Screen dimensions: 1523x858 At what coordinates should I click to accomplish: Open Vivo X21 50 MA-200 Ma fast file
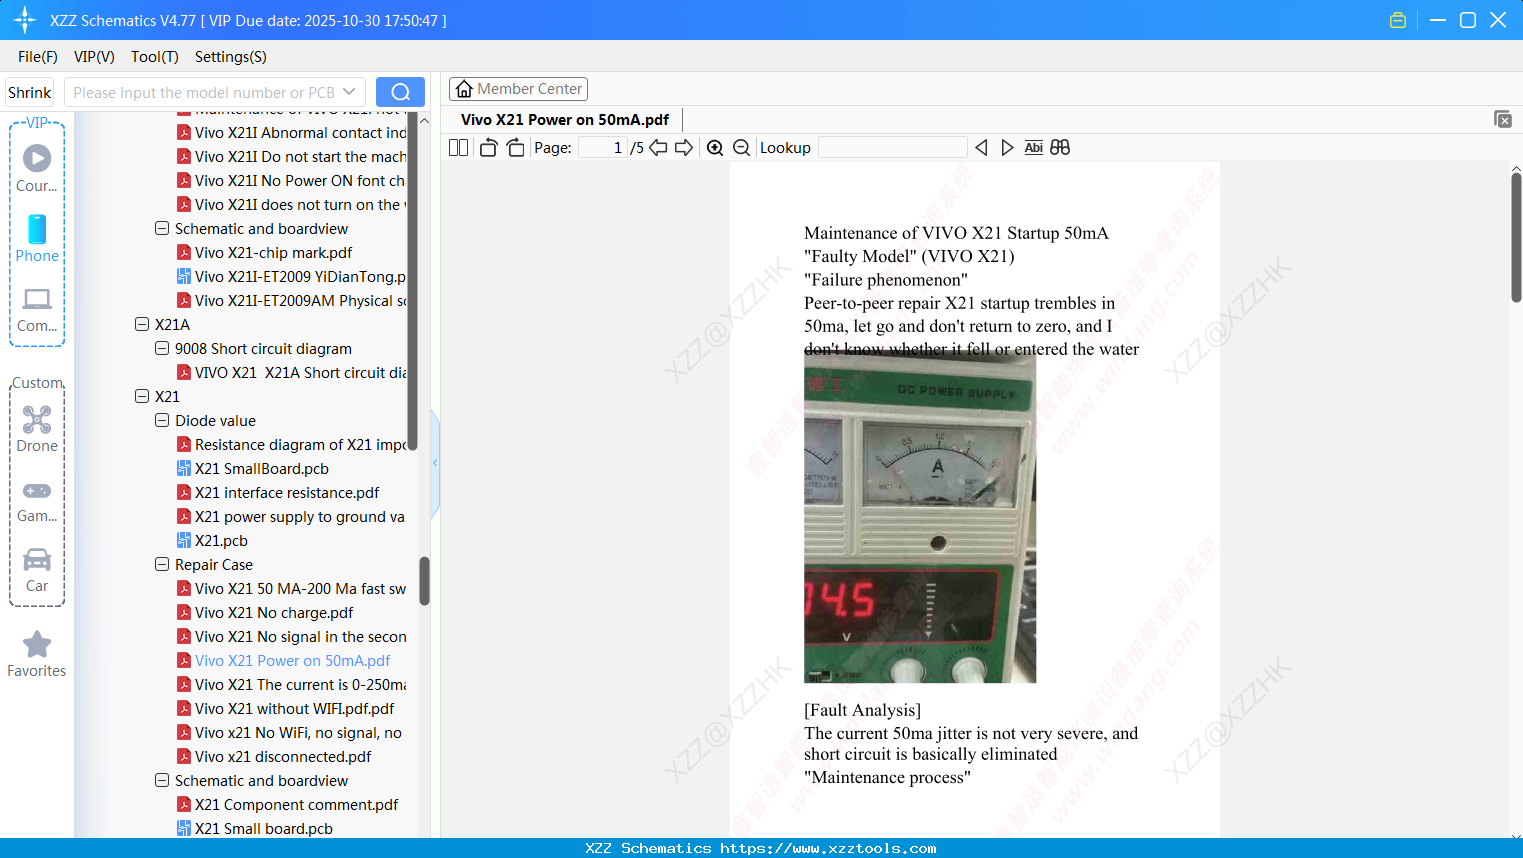point(291,588)
